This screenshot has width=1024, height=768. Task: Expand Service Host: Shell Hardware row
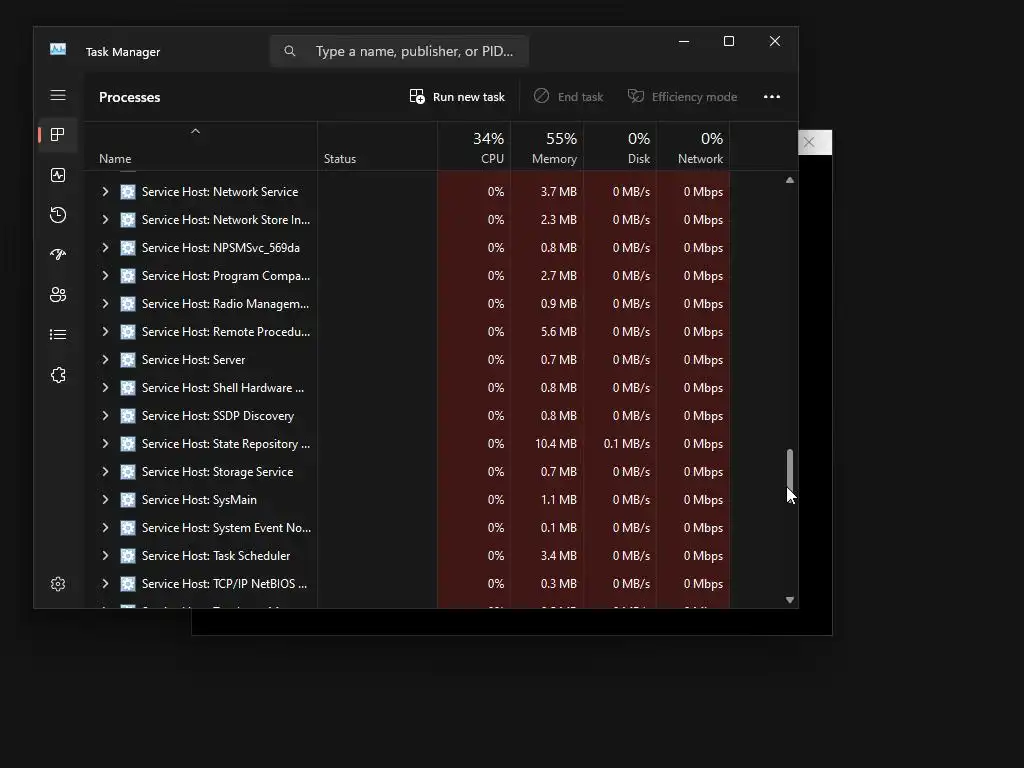pyautogui.click(x=105, y=387)
